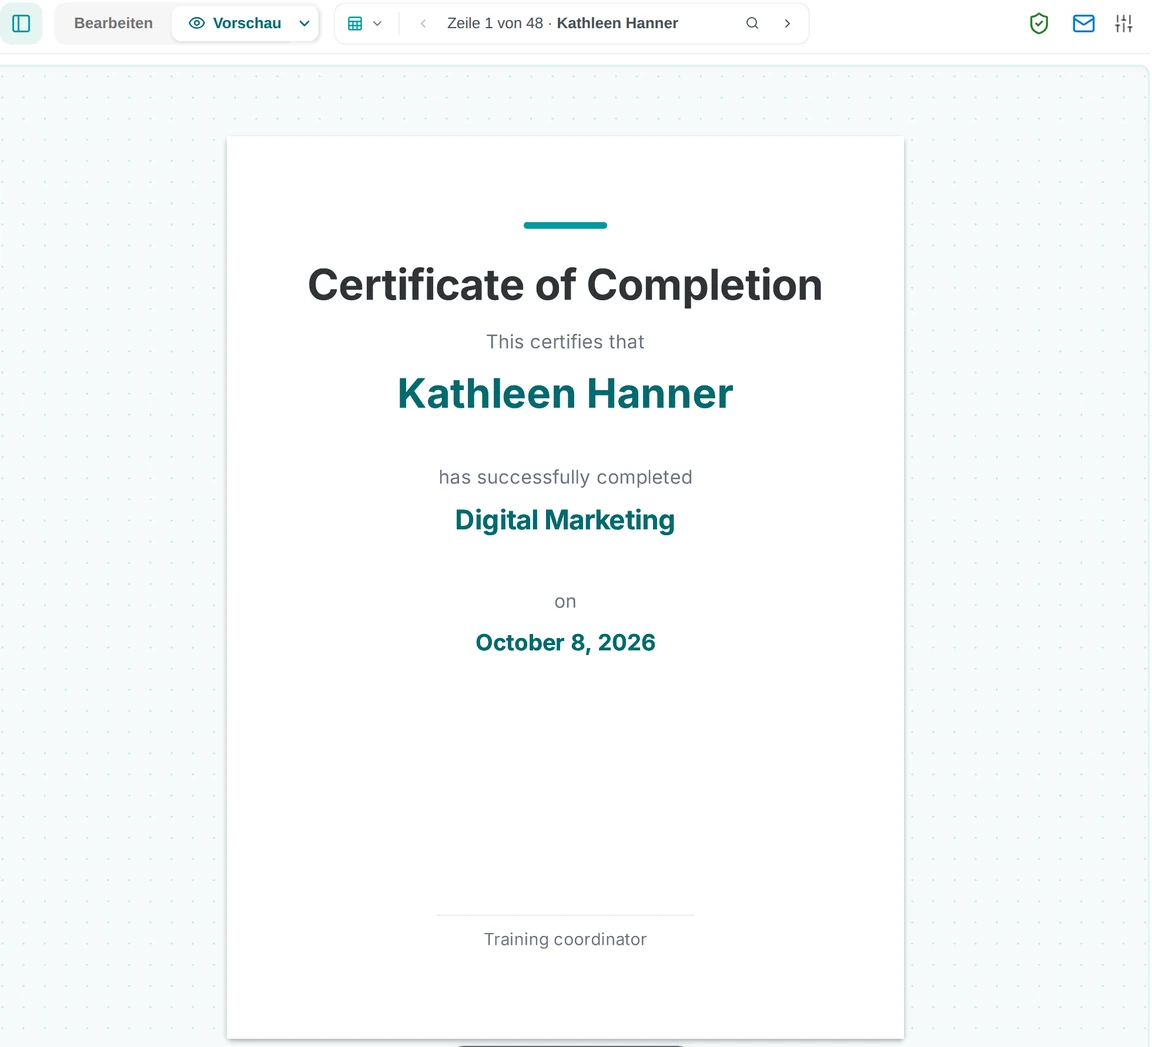Expand the chevron next to table icon

click(x=377, y=24)
